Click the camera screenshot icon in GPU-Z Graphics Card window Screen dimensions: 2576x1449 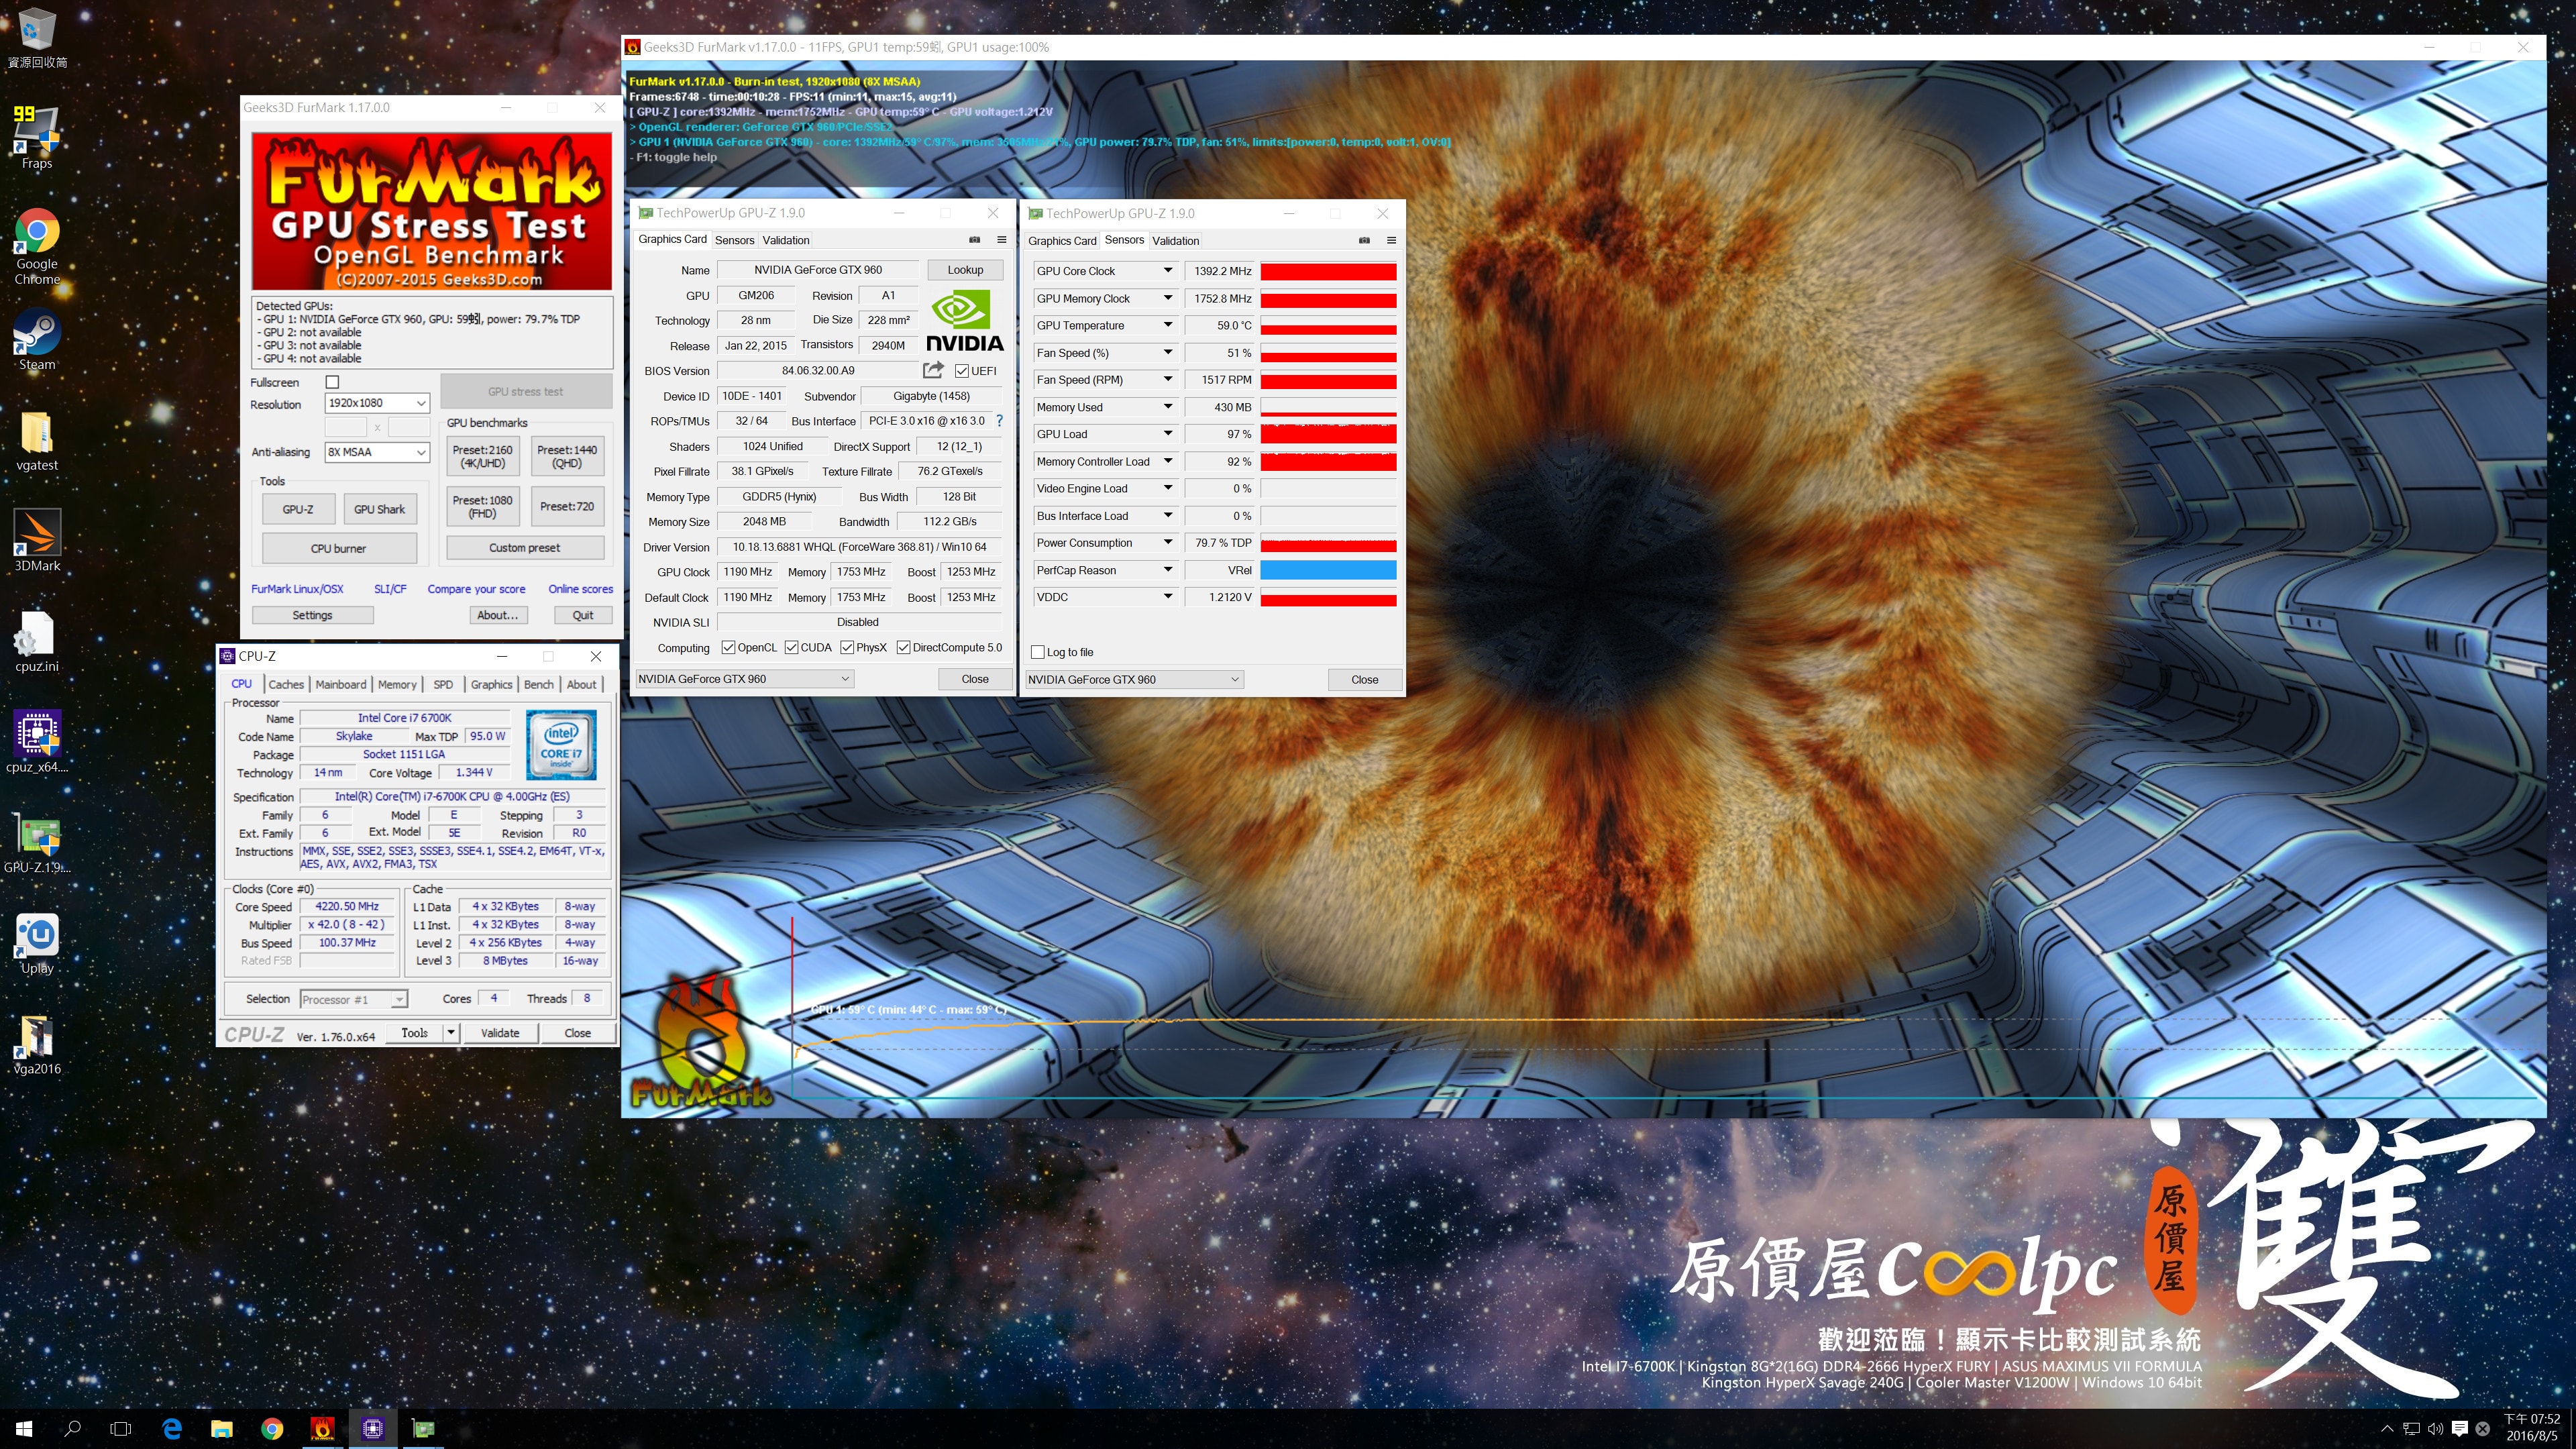[x=974, y=240]
